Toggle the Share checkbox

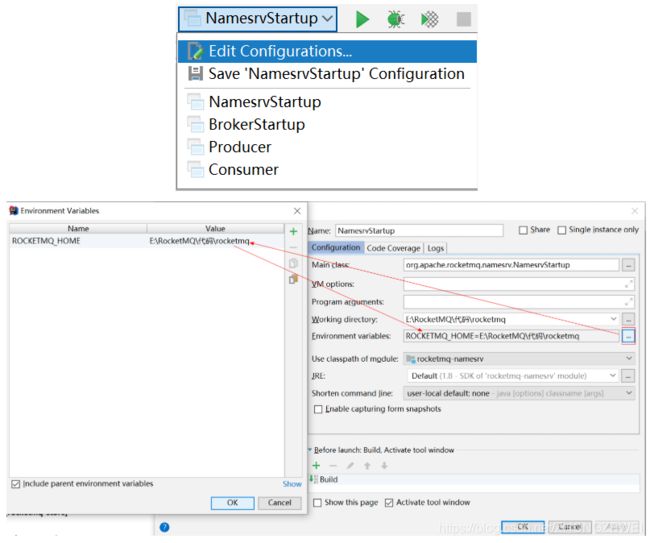[523, 230]
